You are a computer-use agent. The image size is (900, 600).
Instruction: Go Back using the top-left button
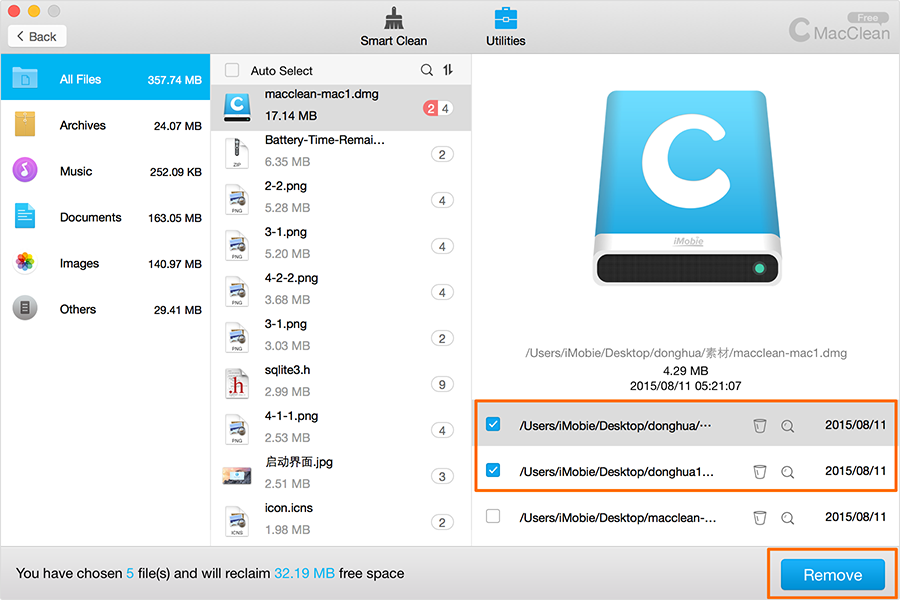click(x=37, y=36)
